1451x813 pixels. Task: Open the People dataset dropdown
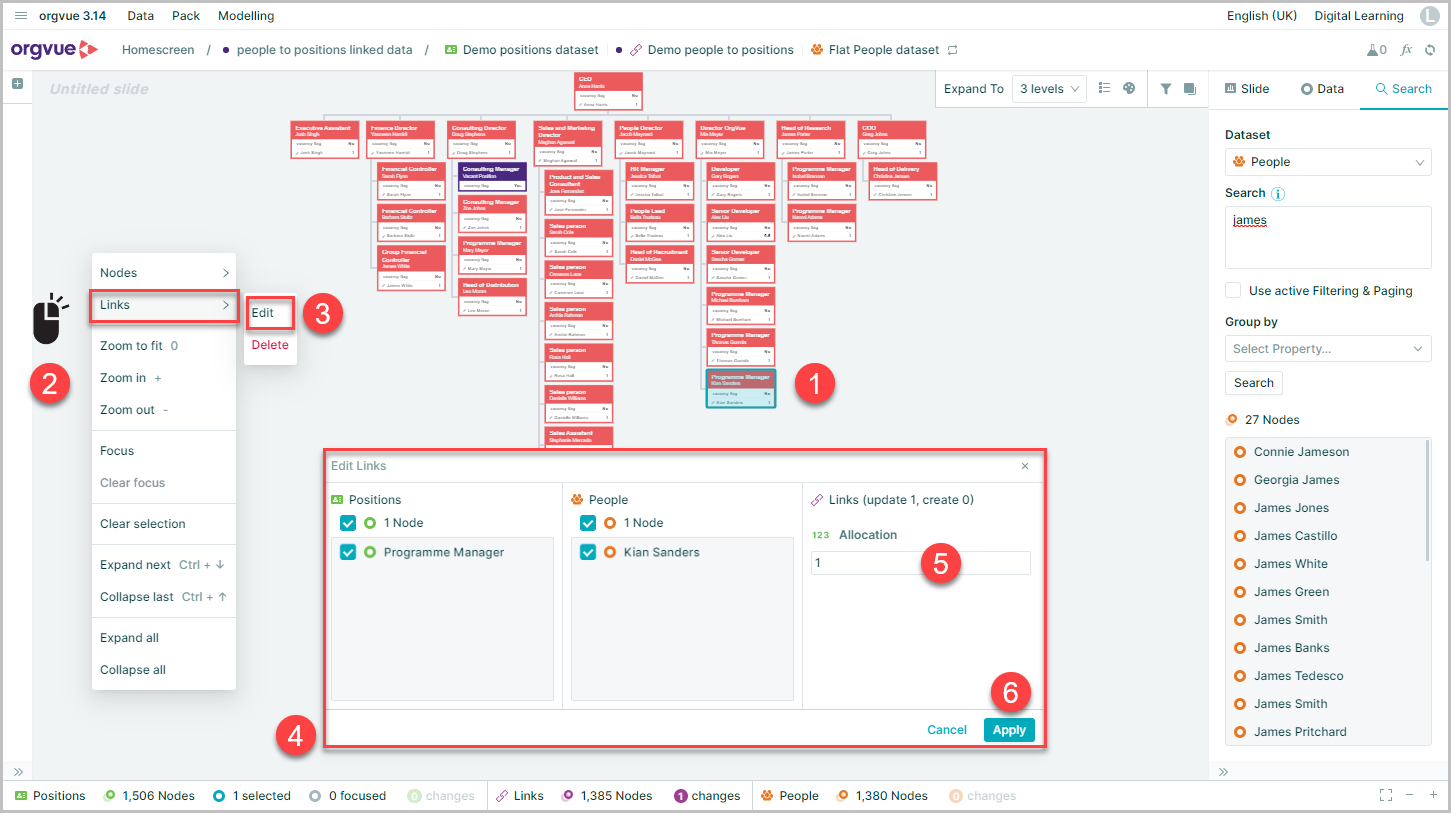1328,162
